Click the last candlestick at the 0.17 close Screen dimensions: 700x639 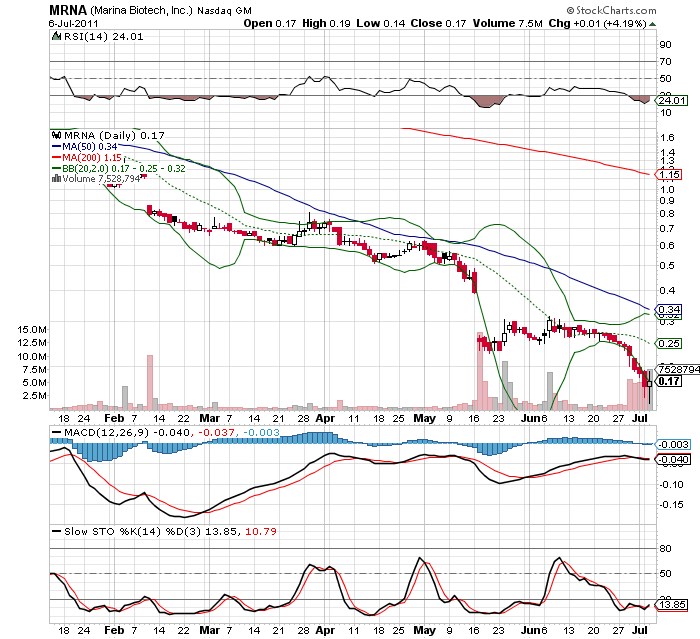pos(650,384)
